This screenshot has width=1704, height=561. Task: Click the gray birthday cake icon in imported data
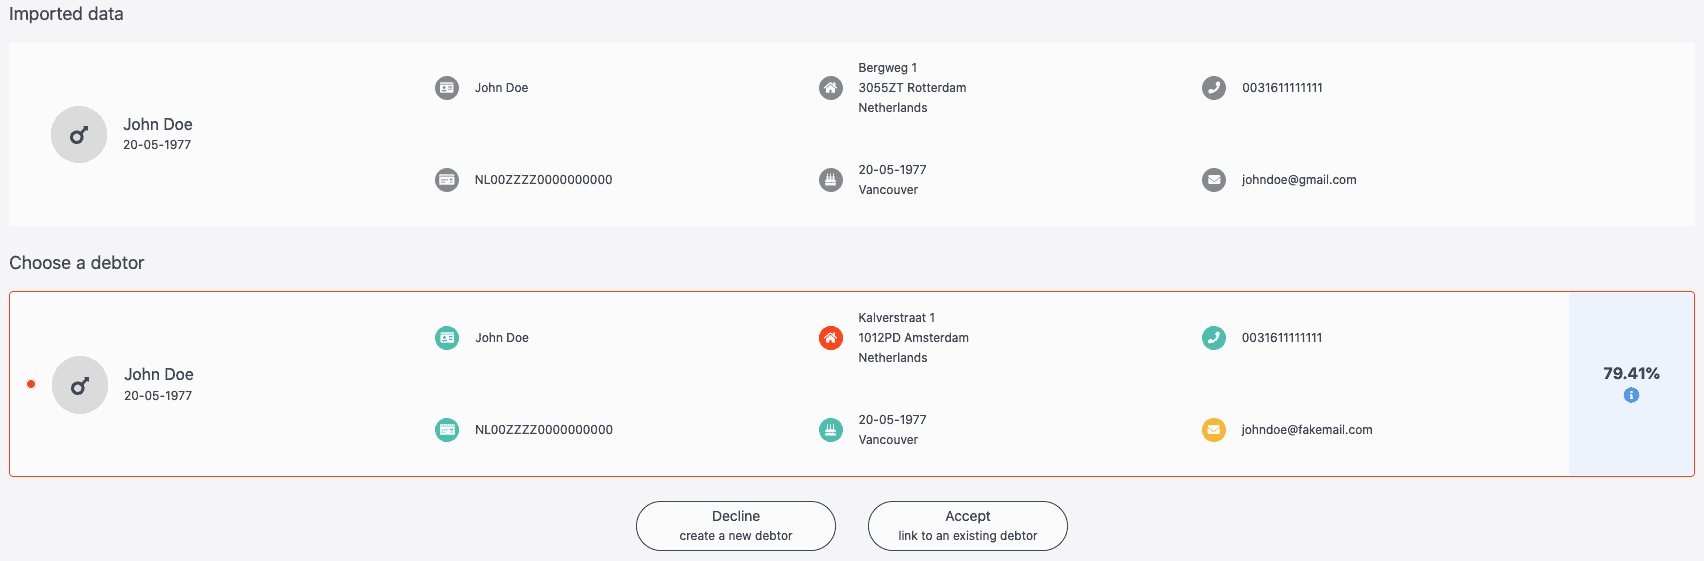click(x=831, y=180)
